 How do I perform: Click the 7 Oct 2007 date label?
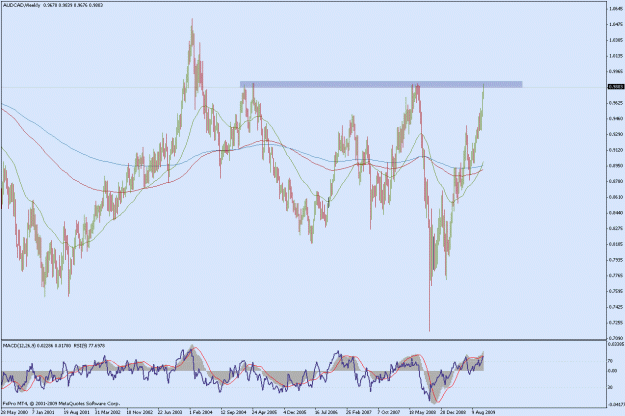pyautogui.click(x=389, y=412)
